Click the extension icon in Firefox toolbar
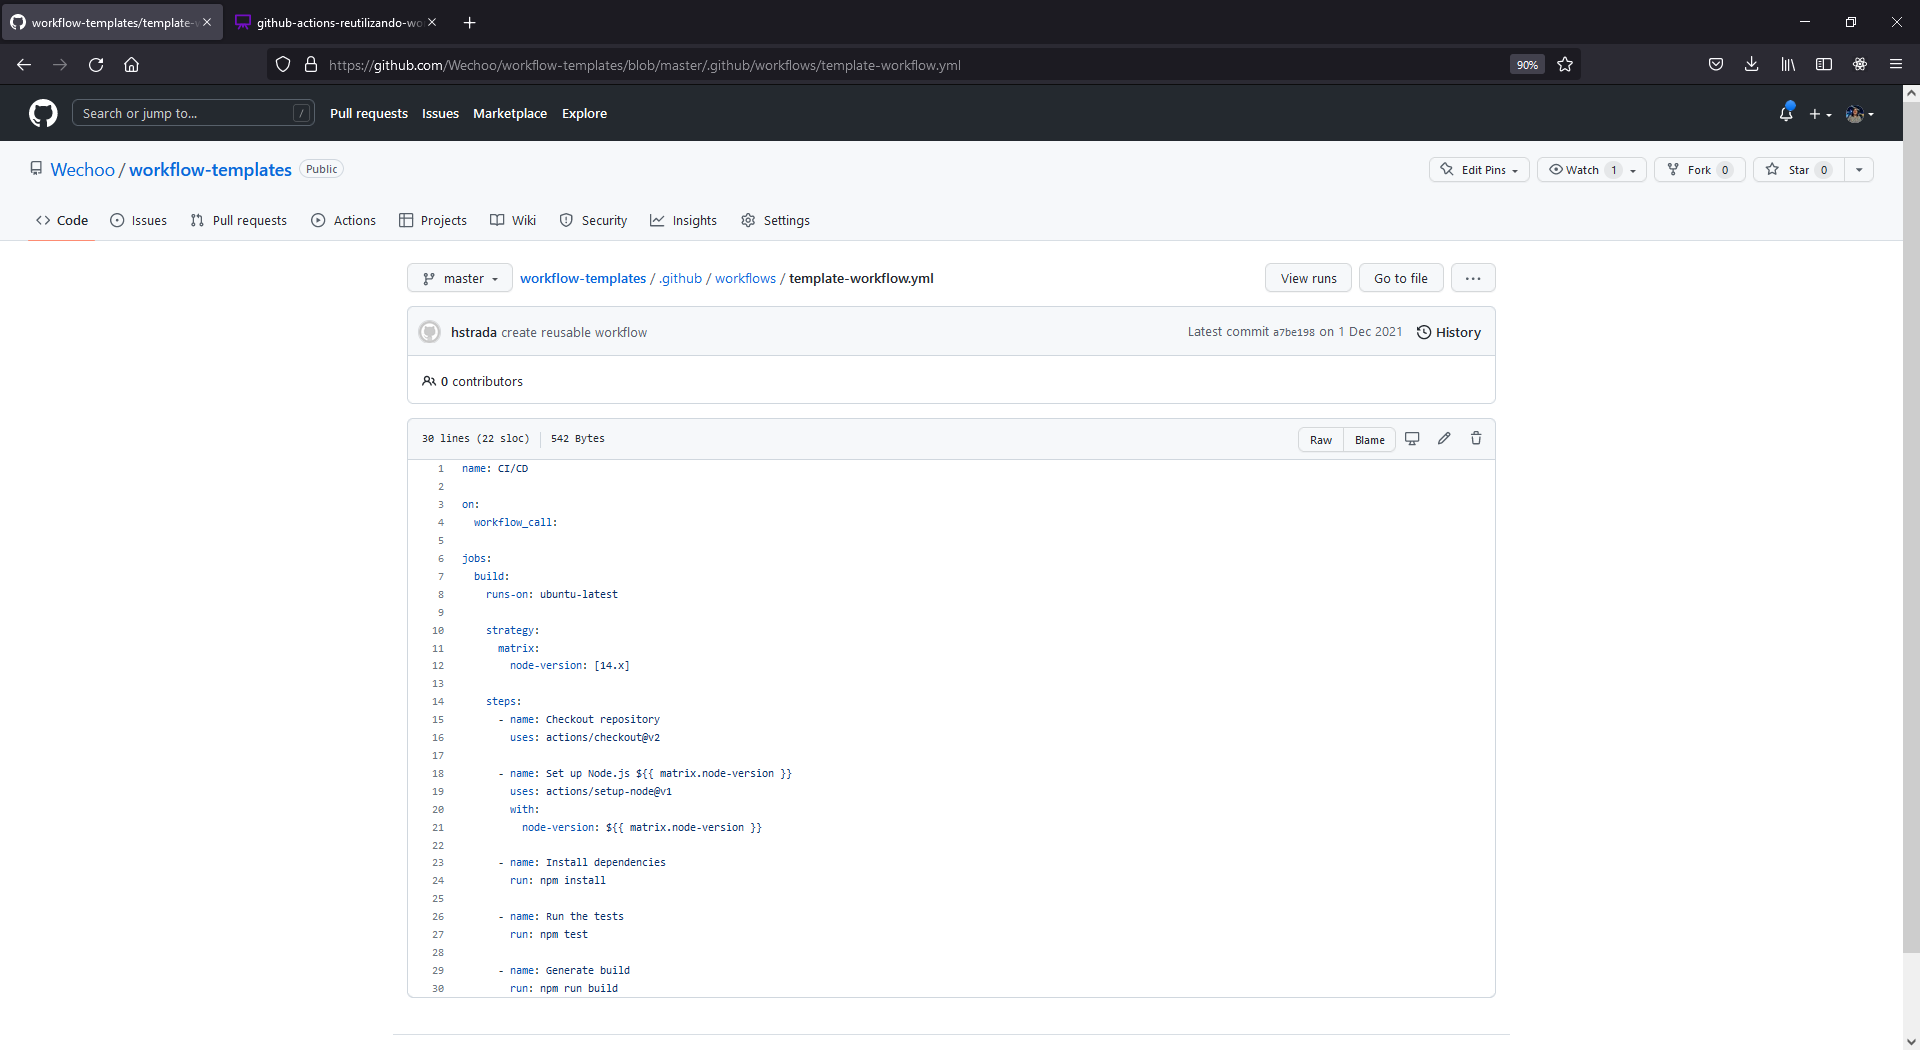 click(x=1859, y=65)
